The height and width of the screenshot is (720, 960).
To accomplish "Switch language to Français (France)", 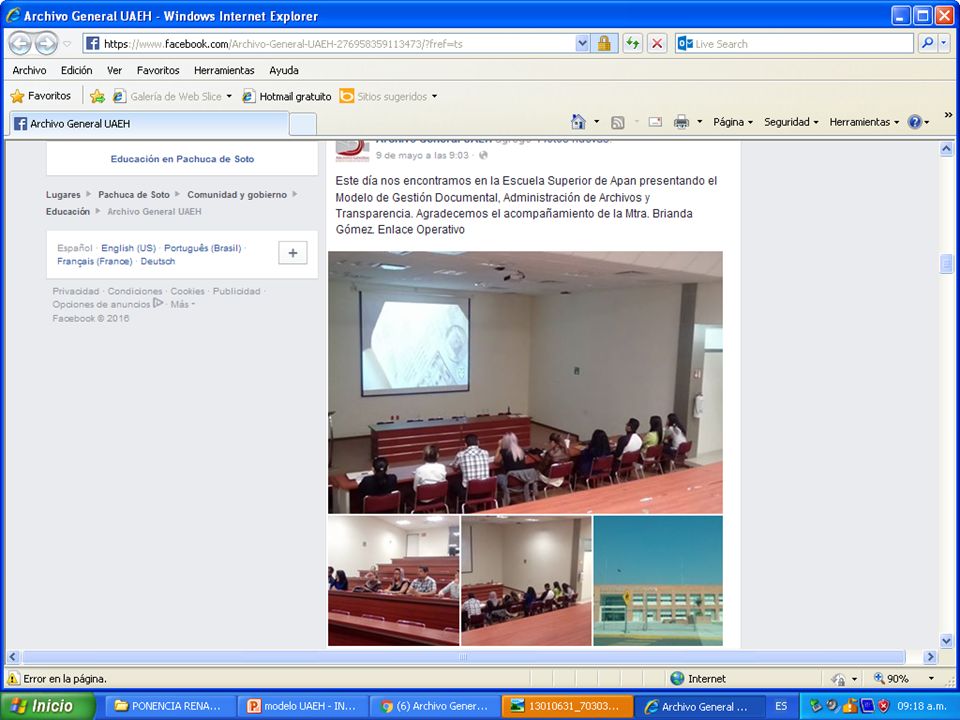I will point(95,261).
